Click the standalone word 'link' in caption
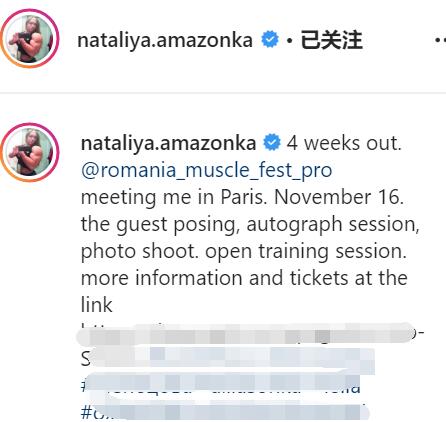This screenshot has width=446, height=422. (x=97, y=305)
